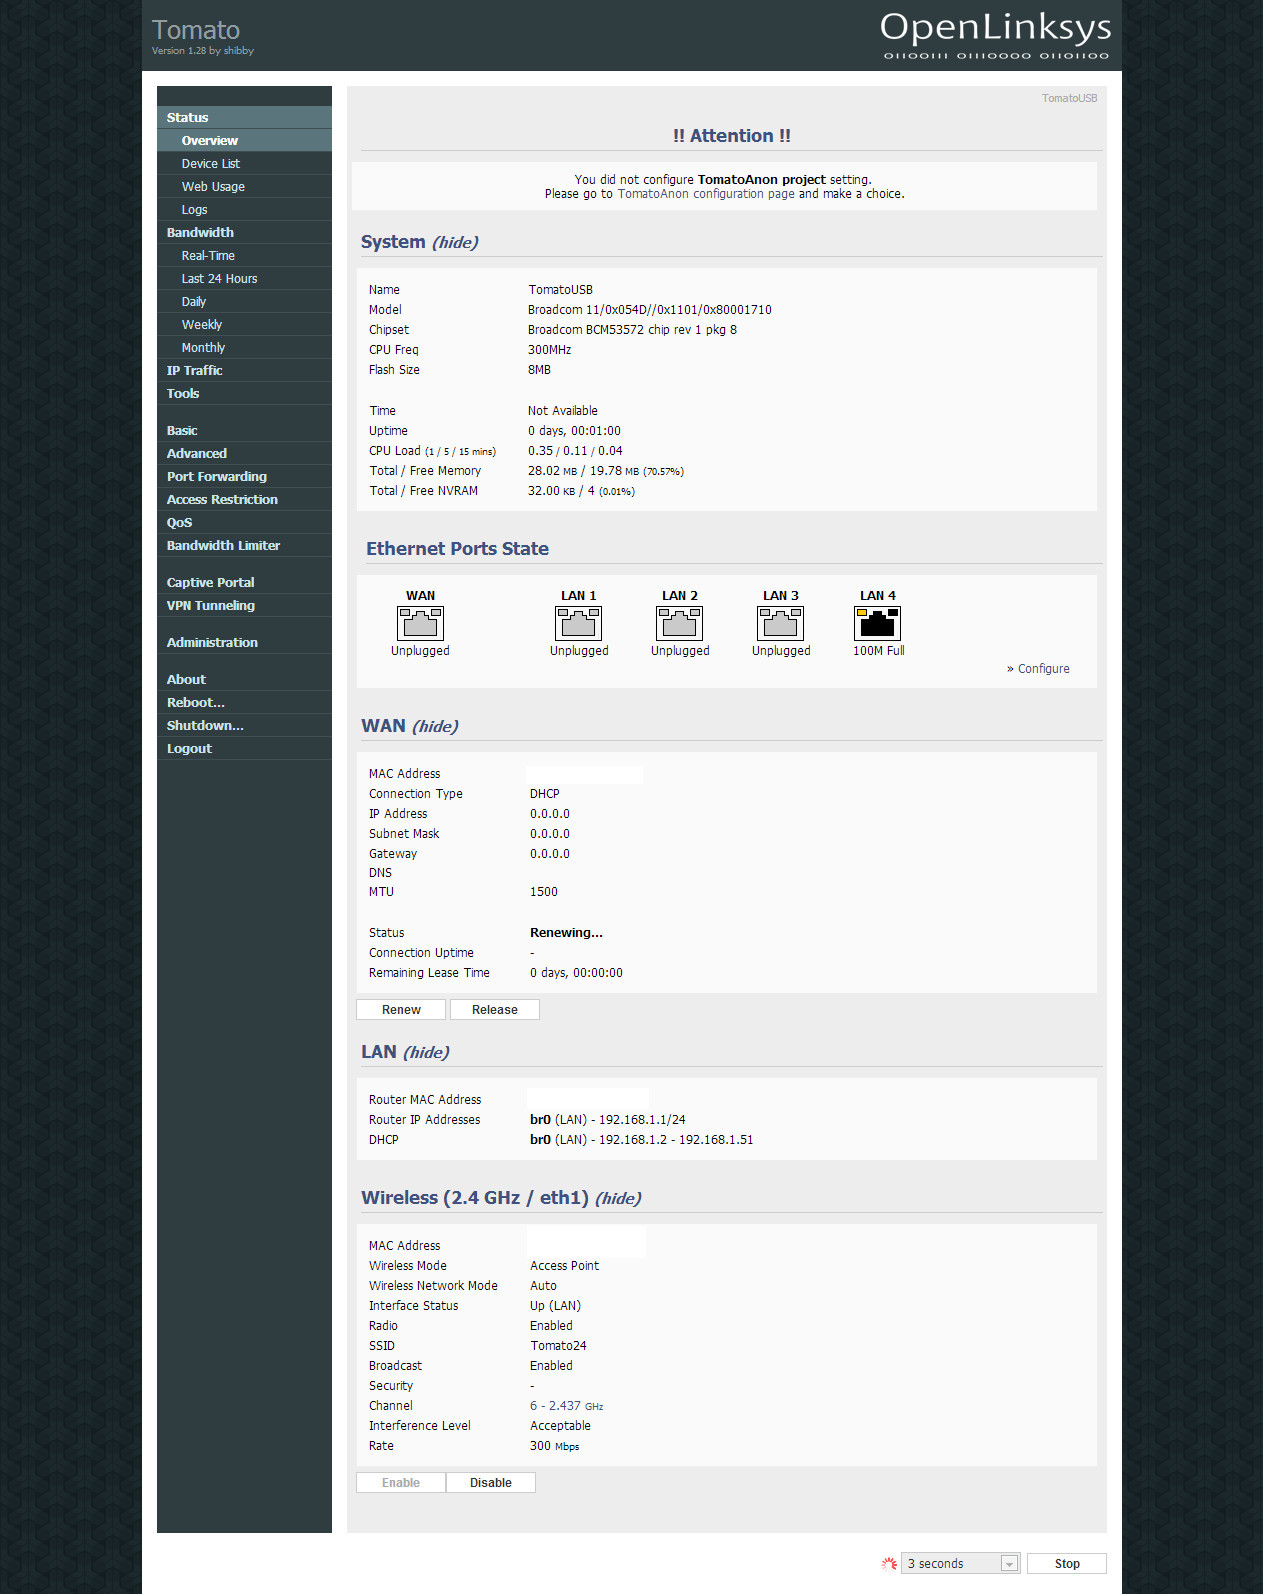Open Last 24 Hours bandwidth page
Viewport: 1263px width, 1594px height.
(x=244, y=278)
